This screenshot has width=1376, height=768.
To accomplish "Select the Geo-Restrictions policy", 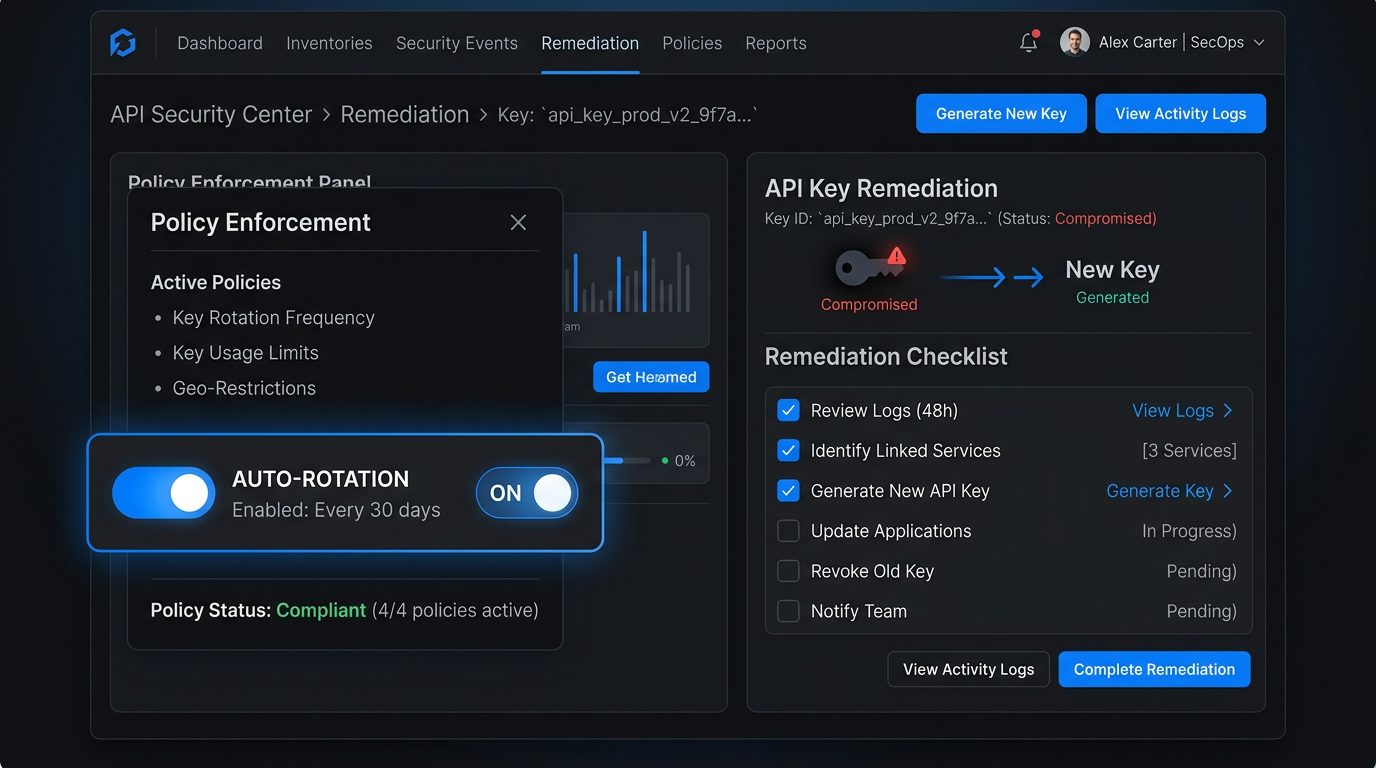I will pos(244,388).
